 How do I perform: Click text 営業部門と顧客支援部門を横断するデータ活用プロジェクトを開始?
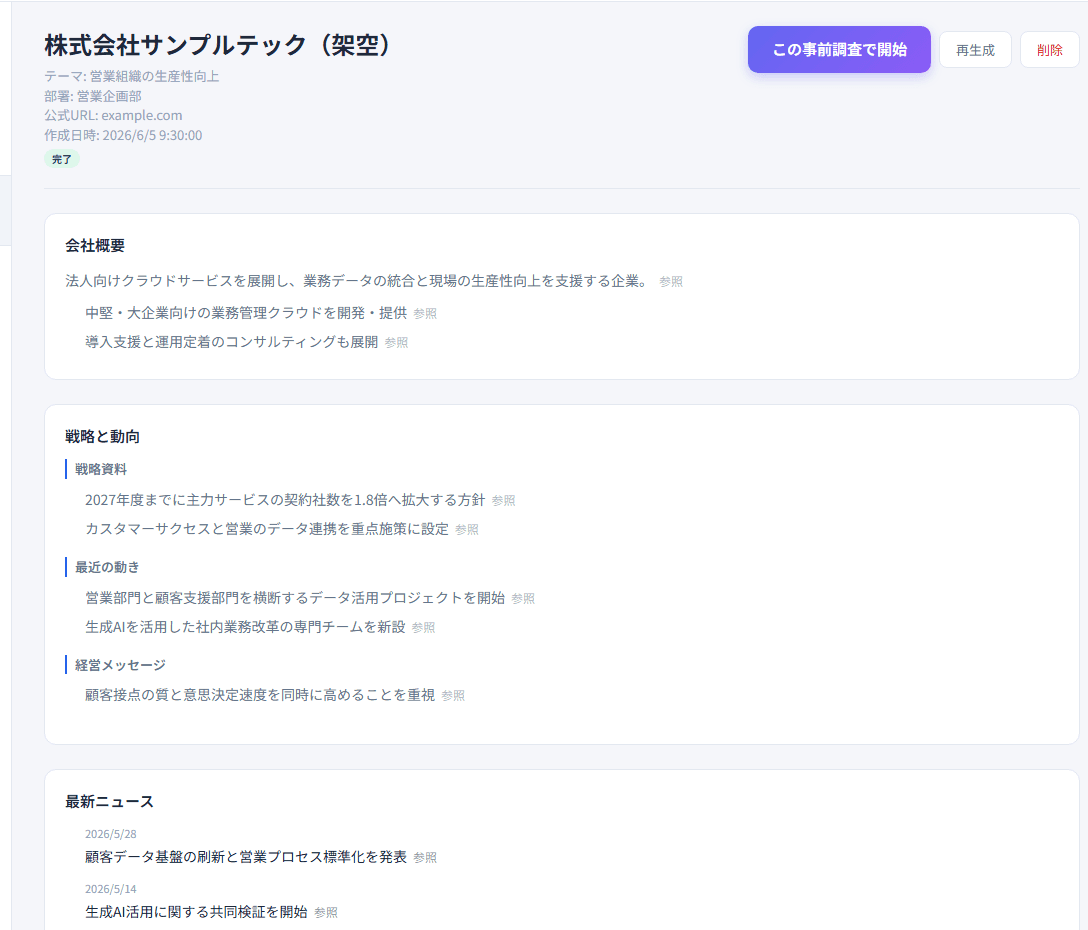coord(295,598)
